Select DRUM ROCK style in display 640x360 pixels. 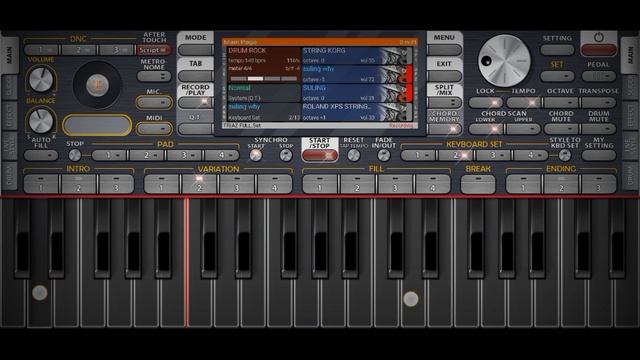point(263,65)
